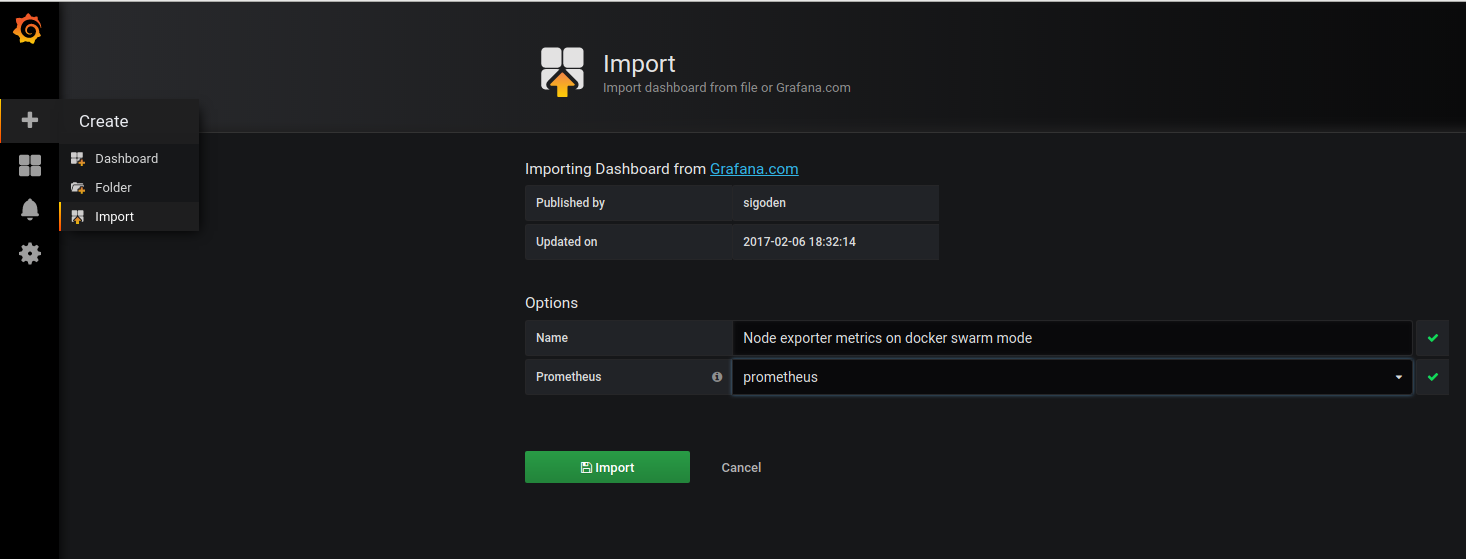1466x559 pixels.
Task: Open the Grafana logo home menu
Action: (28, 30)
